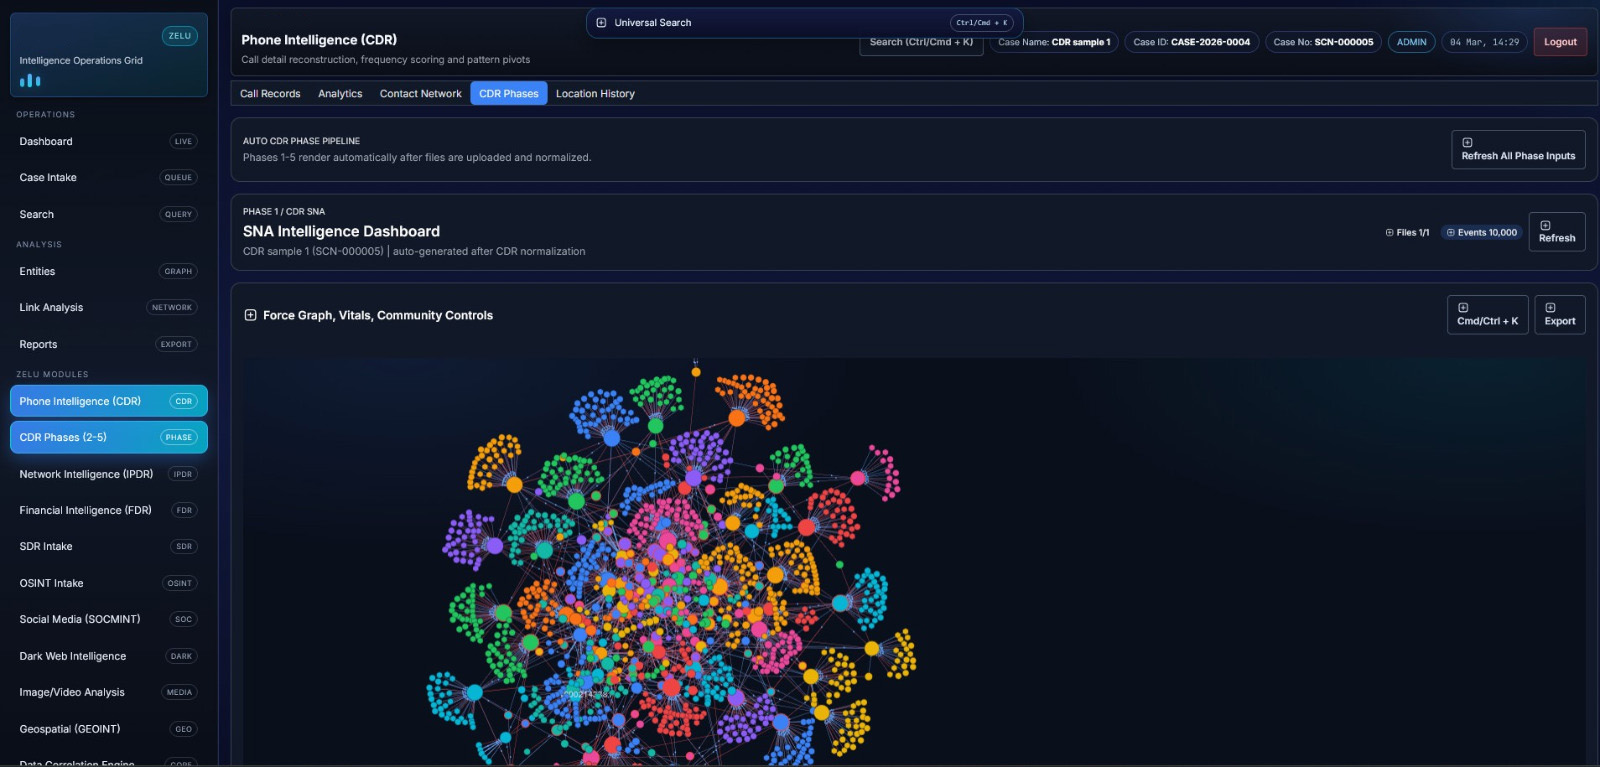Click the MEDIA badge beside Image/Video Analysis

[180, 693]
